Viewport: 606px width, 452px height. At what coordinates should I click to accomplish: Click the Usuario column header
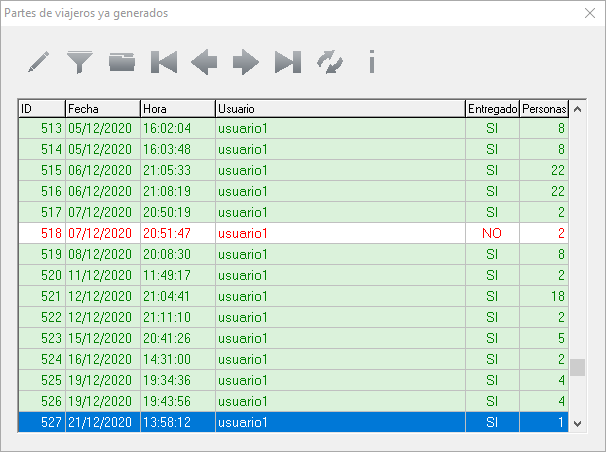340,108
